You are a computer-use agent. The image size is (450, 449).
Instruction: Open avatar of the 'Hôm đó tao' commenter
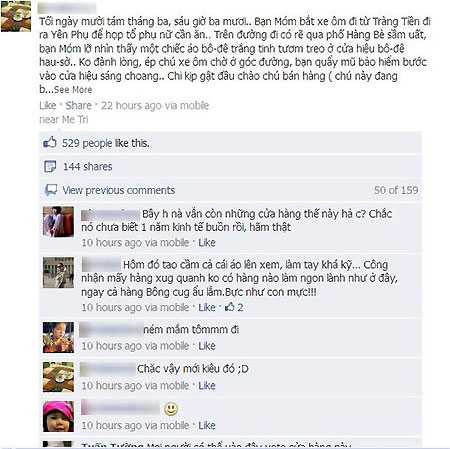(x=58, y=272)
